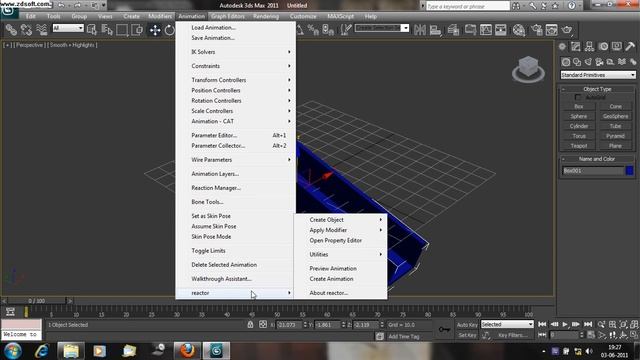Click the Bind to Space Warp tool
640x360 pixels.
coord(42,30)
